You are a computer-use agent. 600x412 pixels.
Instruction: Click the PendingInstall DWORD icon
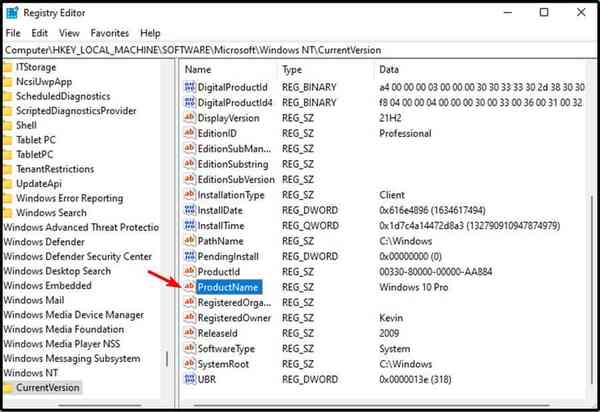tap(190, 256)
